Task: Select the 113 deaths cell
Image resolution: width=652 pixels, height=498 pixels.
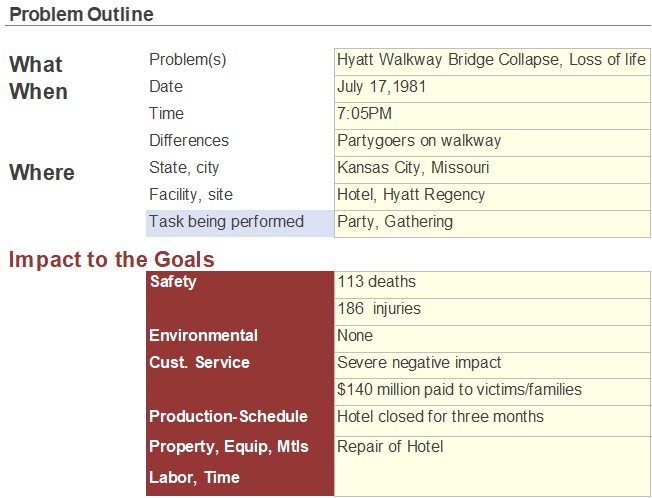Action: coord(492,285)
